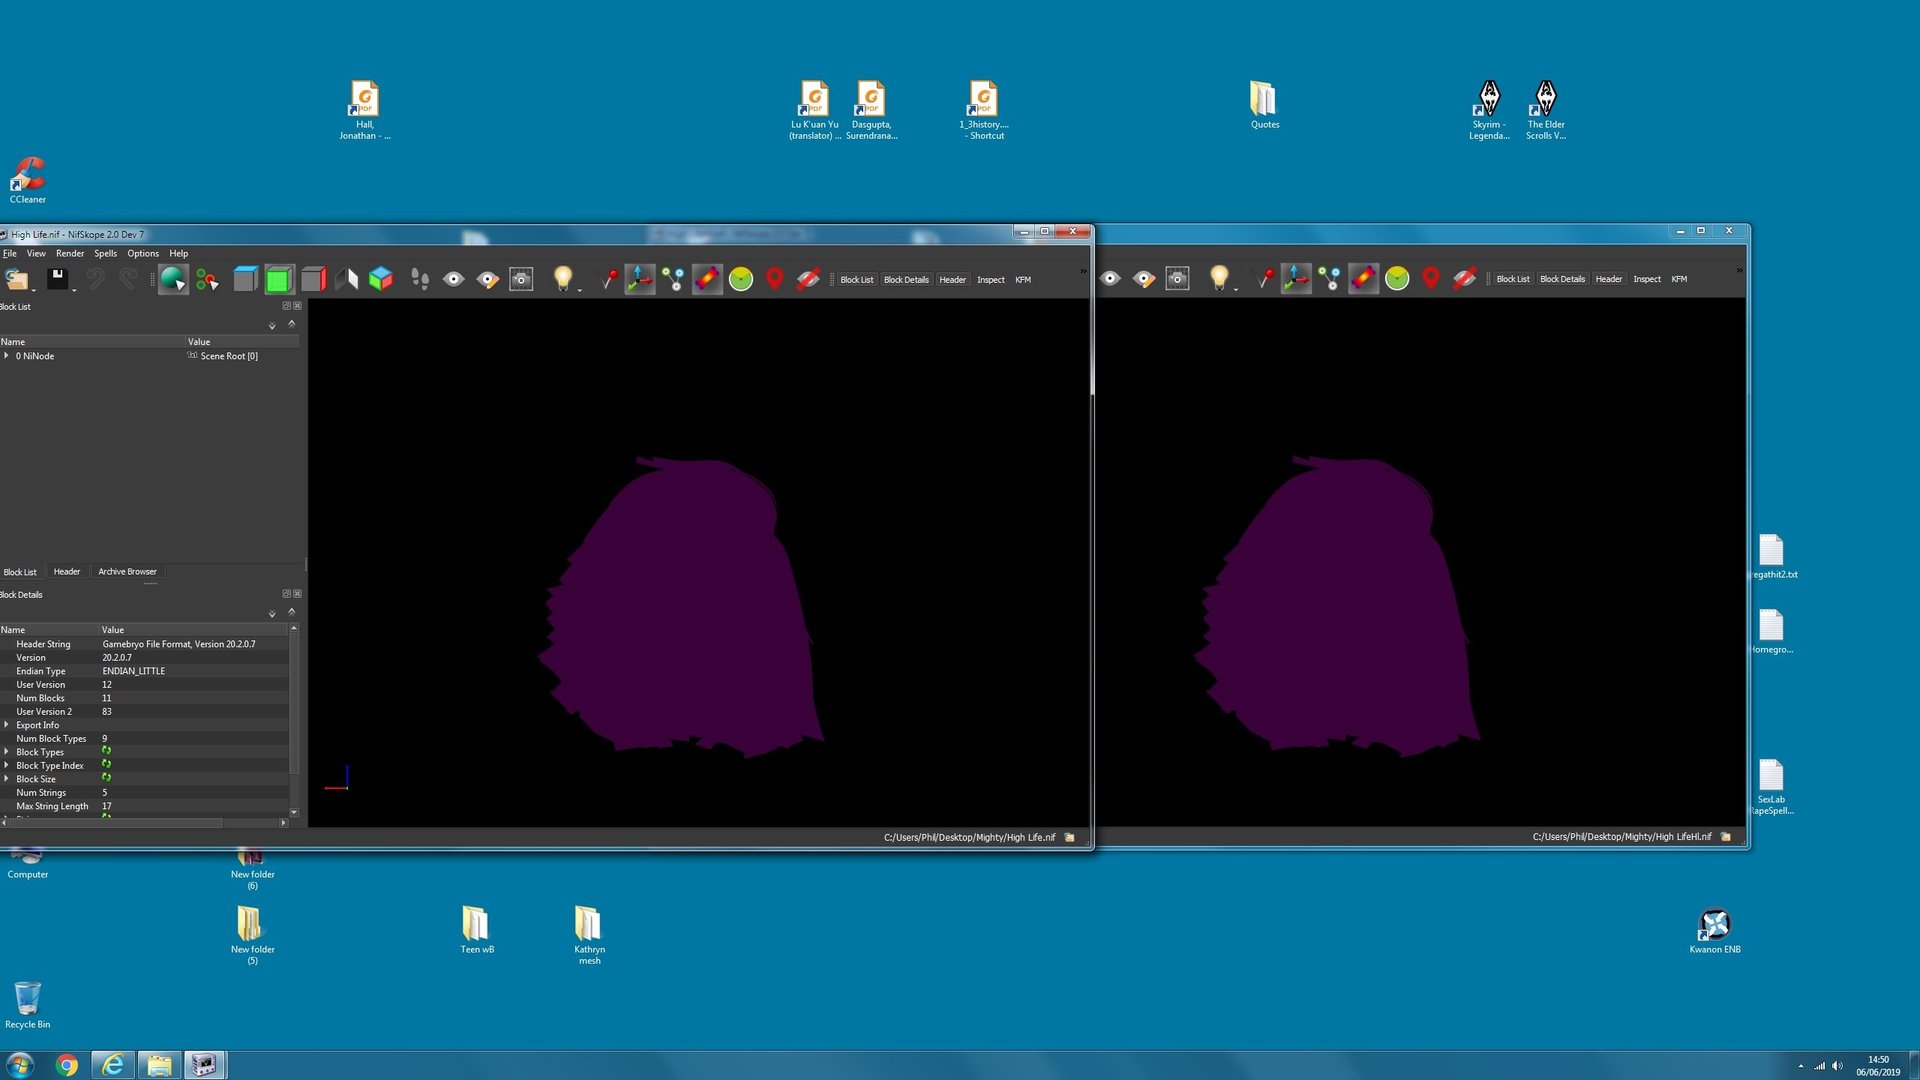
Task: Click Block Details button in left toolbar
Action: pyautogui.click(x=906, y=280)
